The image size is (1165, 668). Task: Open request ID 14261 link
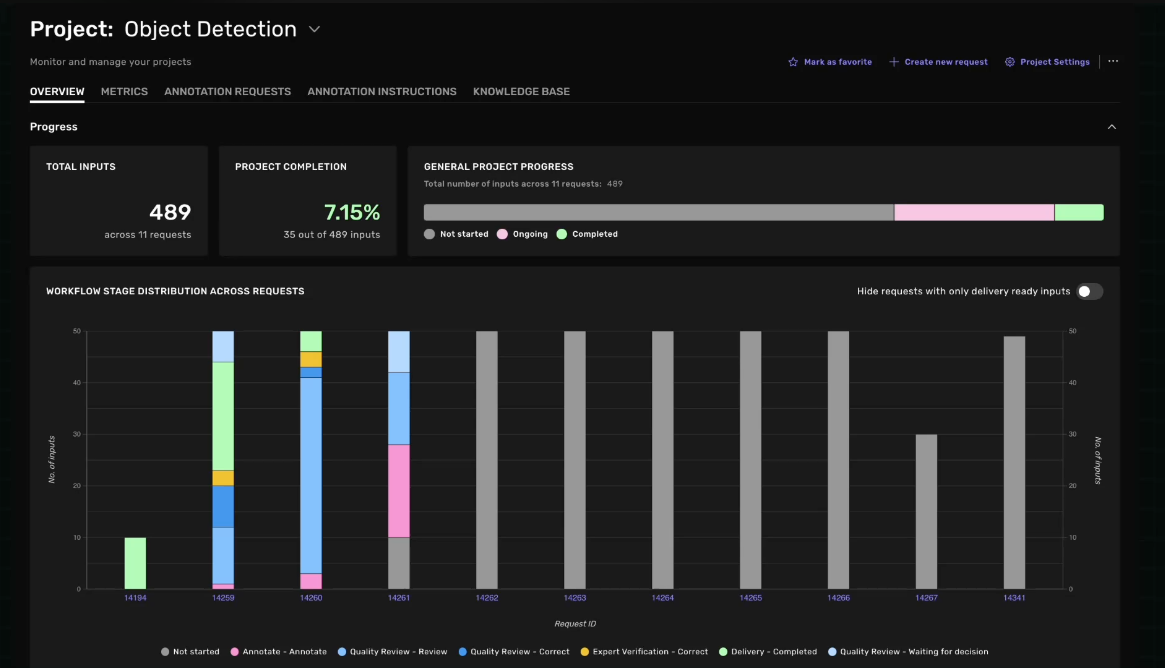tap(399, 597)
